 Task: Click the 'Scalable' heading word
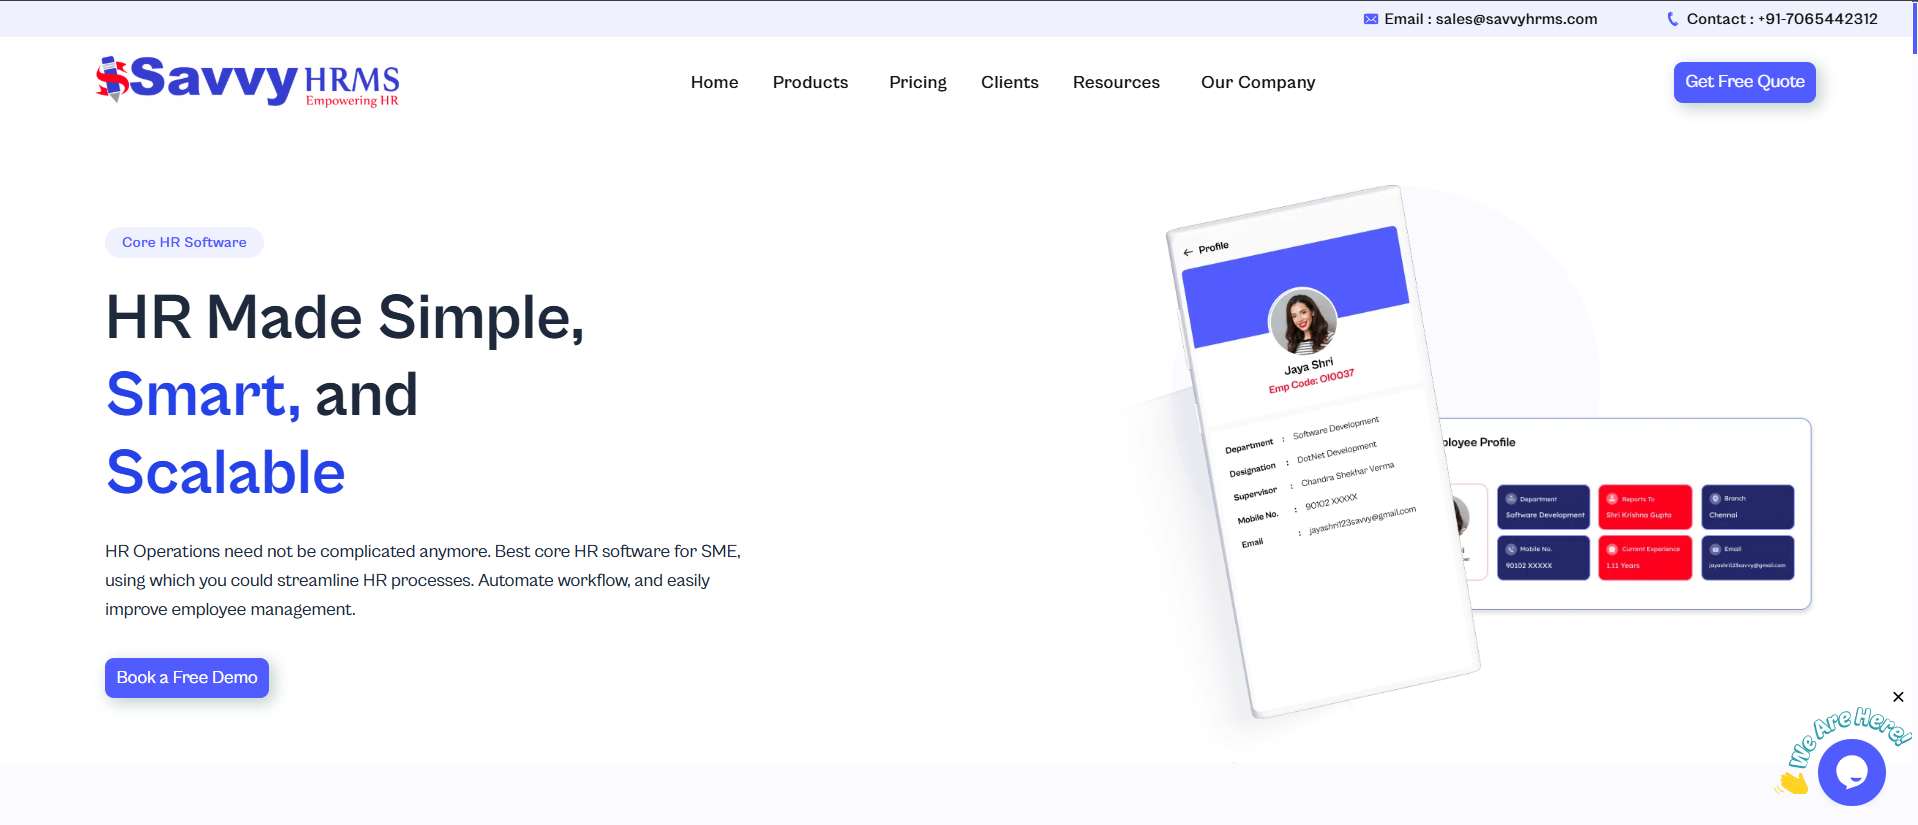coord(226,472)
